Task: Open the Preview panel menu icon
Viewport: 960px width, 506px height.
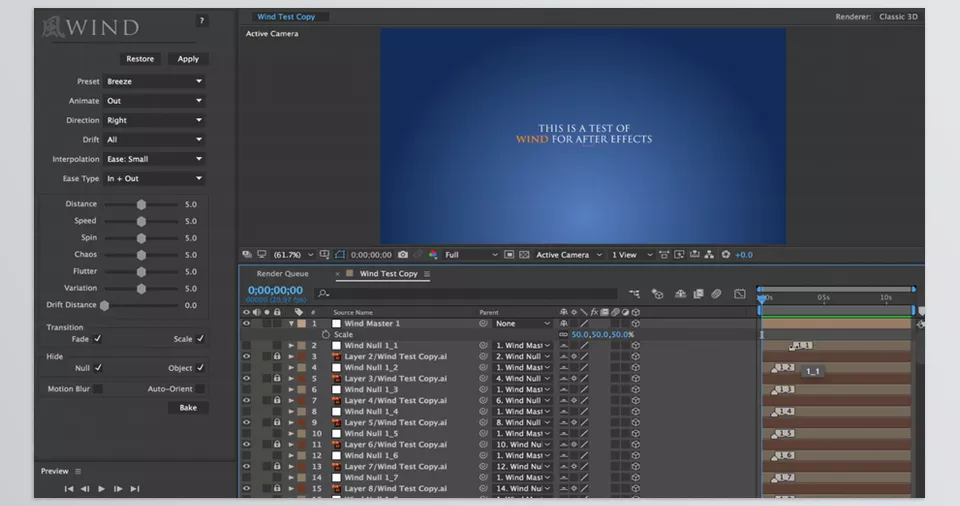Action: [78, 471]
